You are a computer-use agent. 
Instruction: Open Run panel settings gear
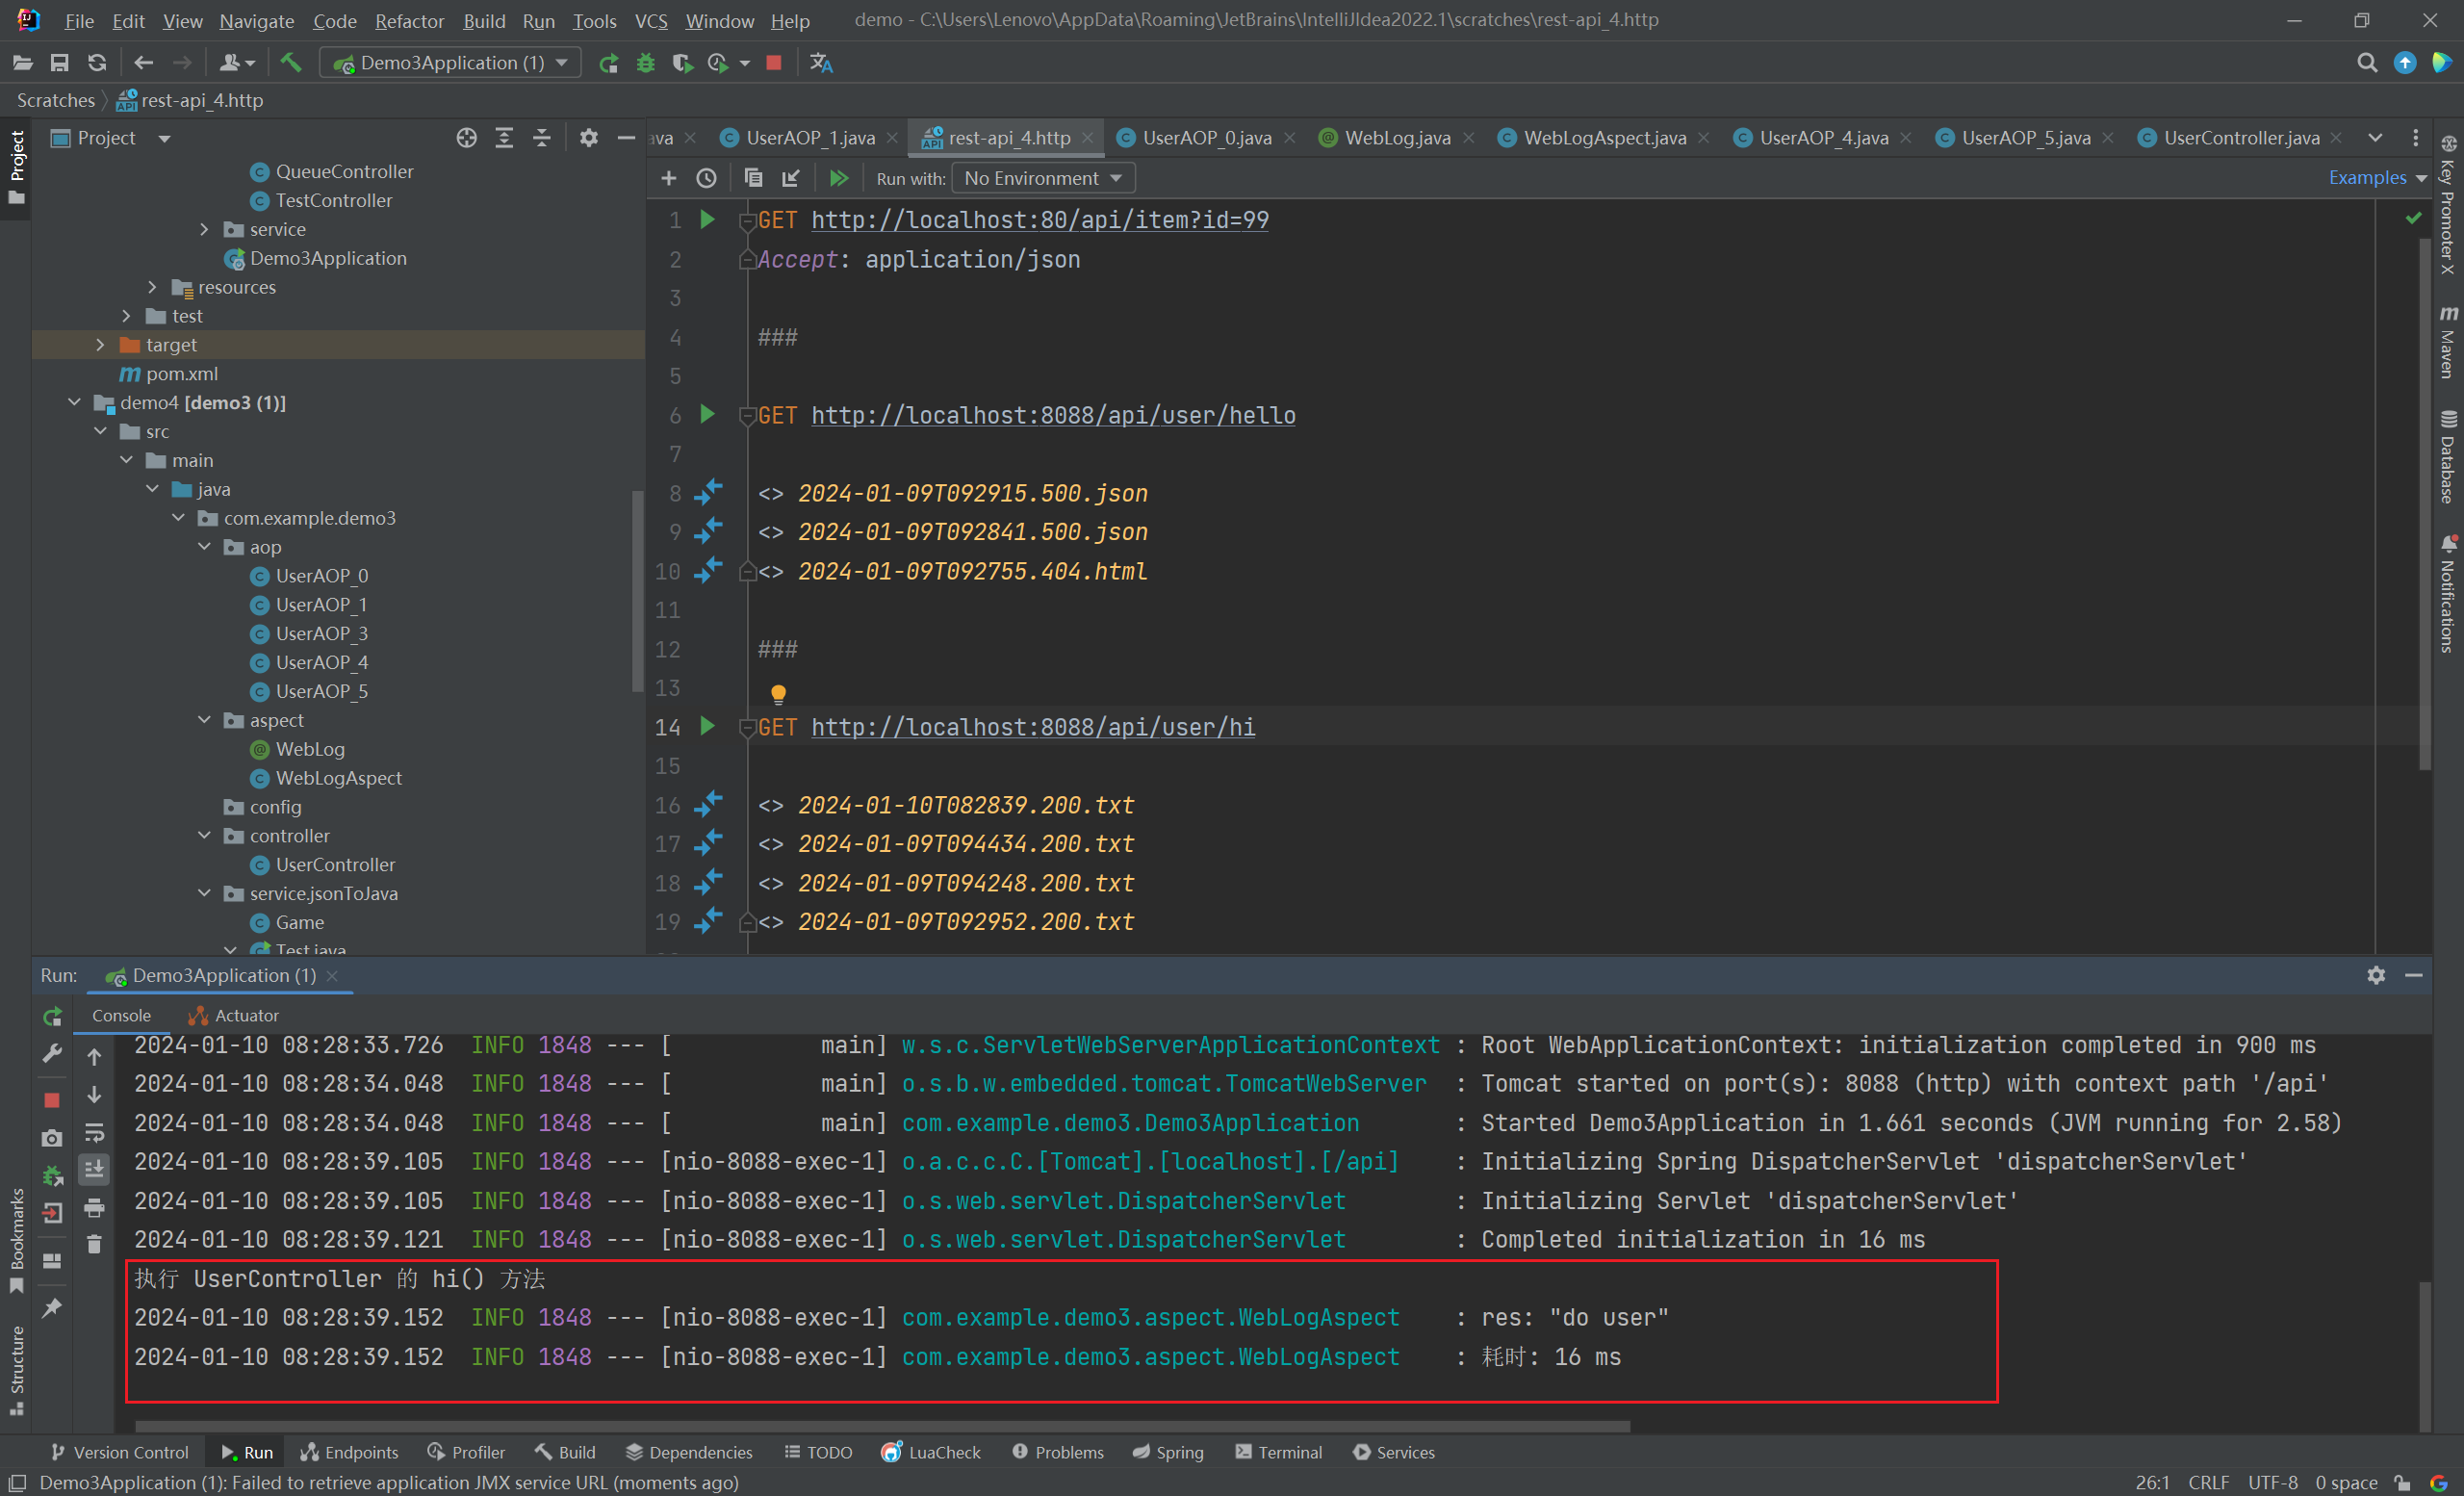click(2376, 975)
